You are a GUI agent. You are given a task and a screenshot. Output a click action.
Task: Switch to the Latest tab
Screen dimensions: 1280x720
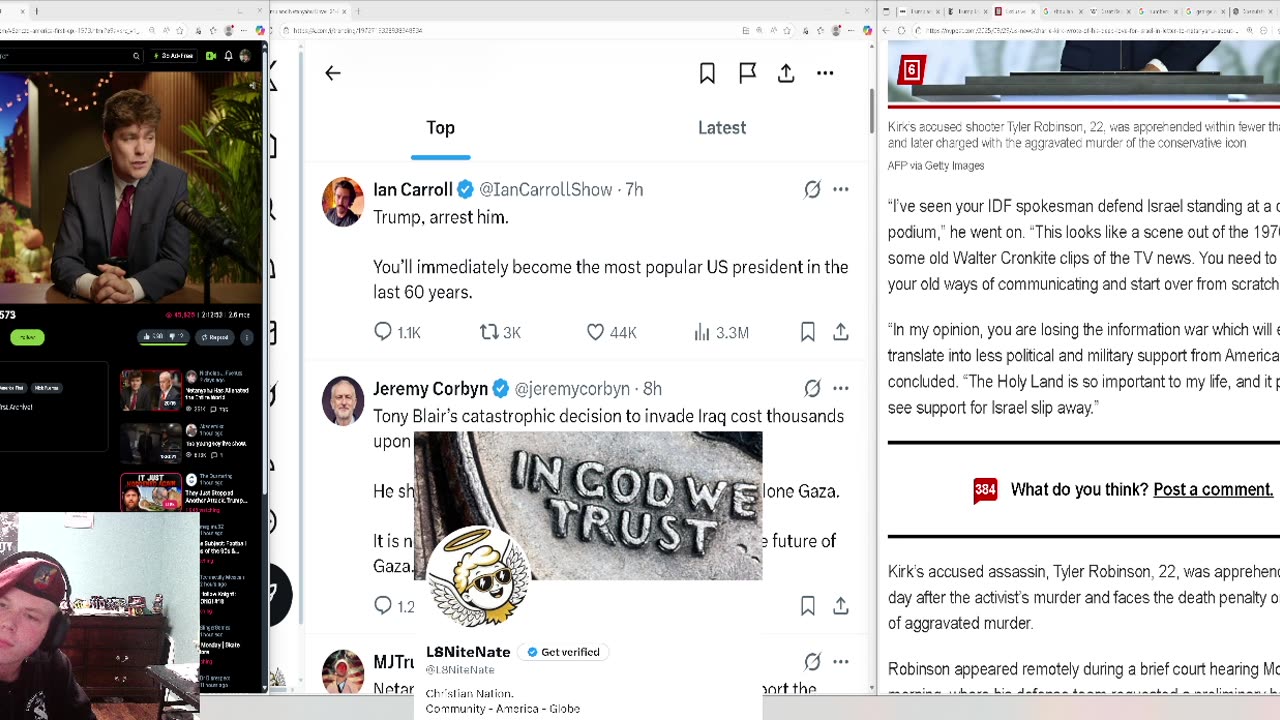tap(722, 128)
